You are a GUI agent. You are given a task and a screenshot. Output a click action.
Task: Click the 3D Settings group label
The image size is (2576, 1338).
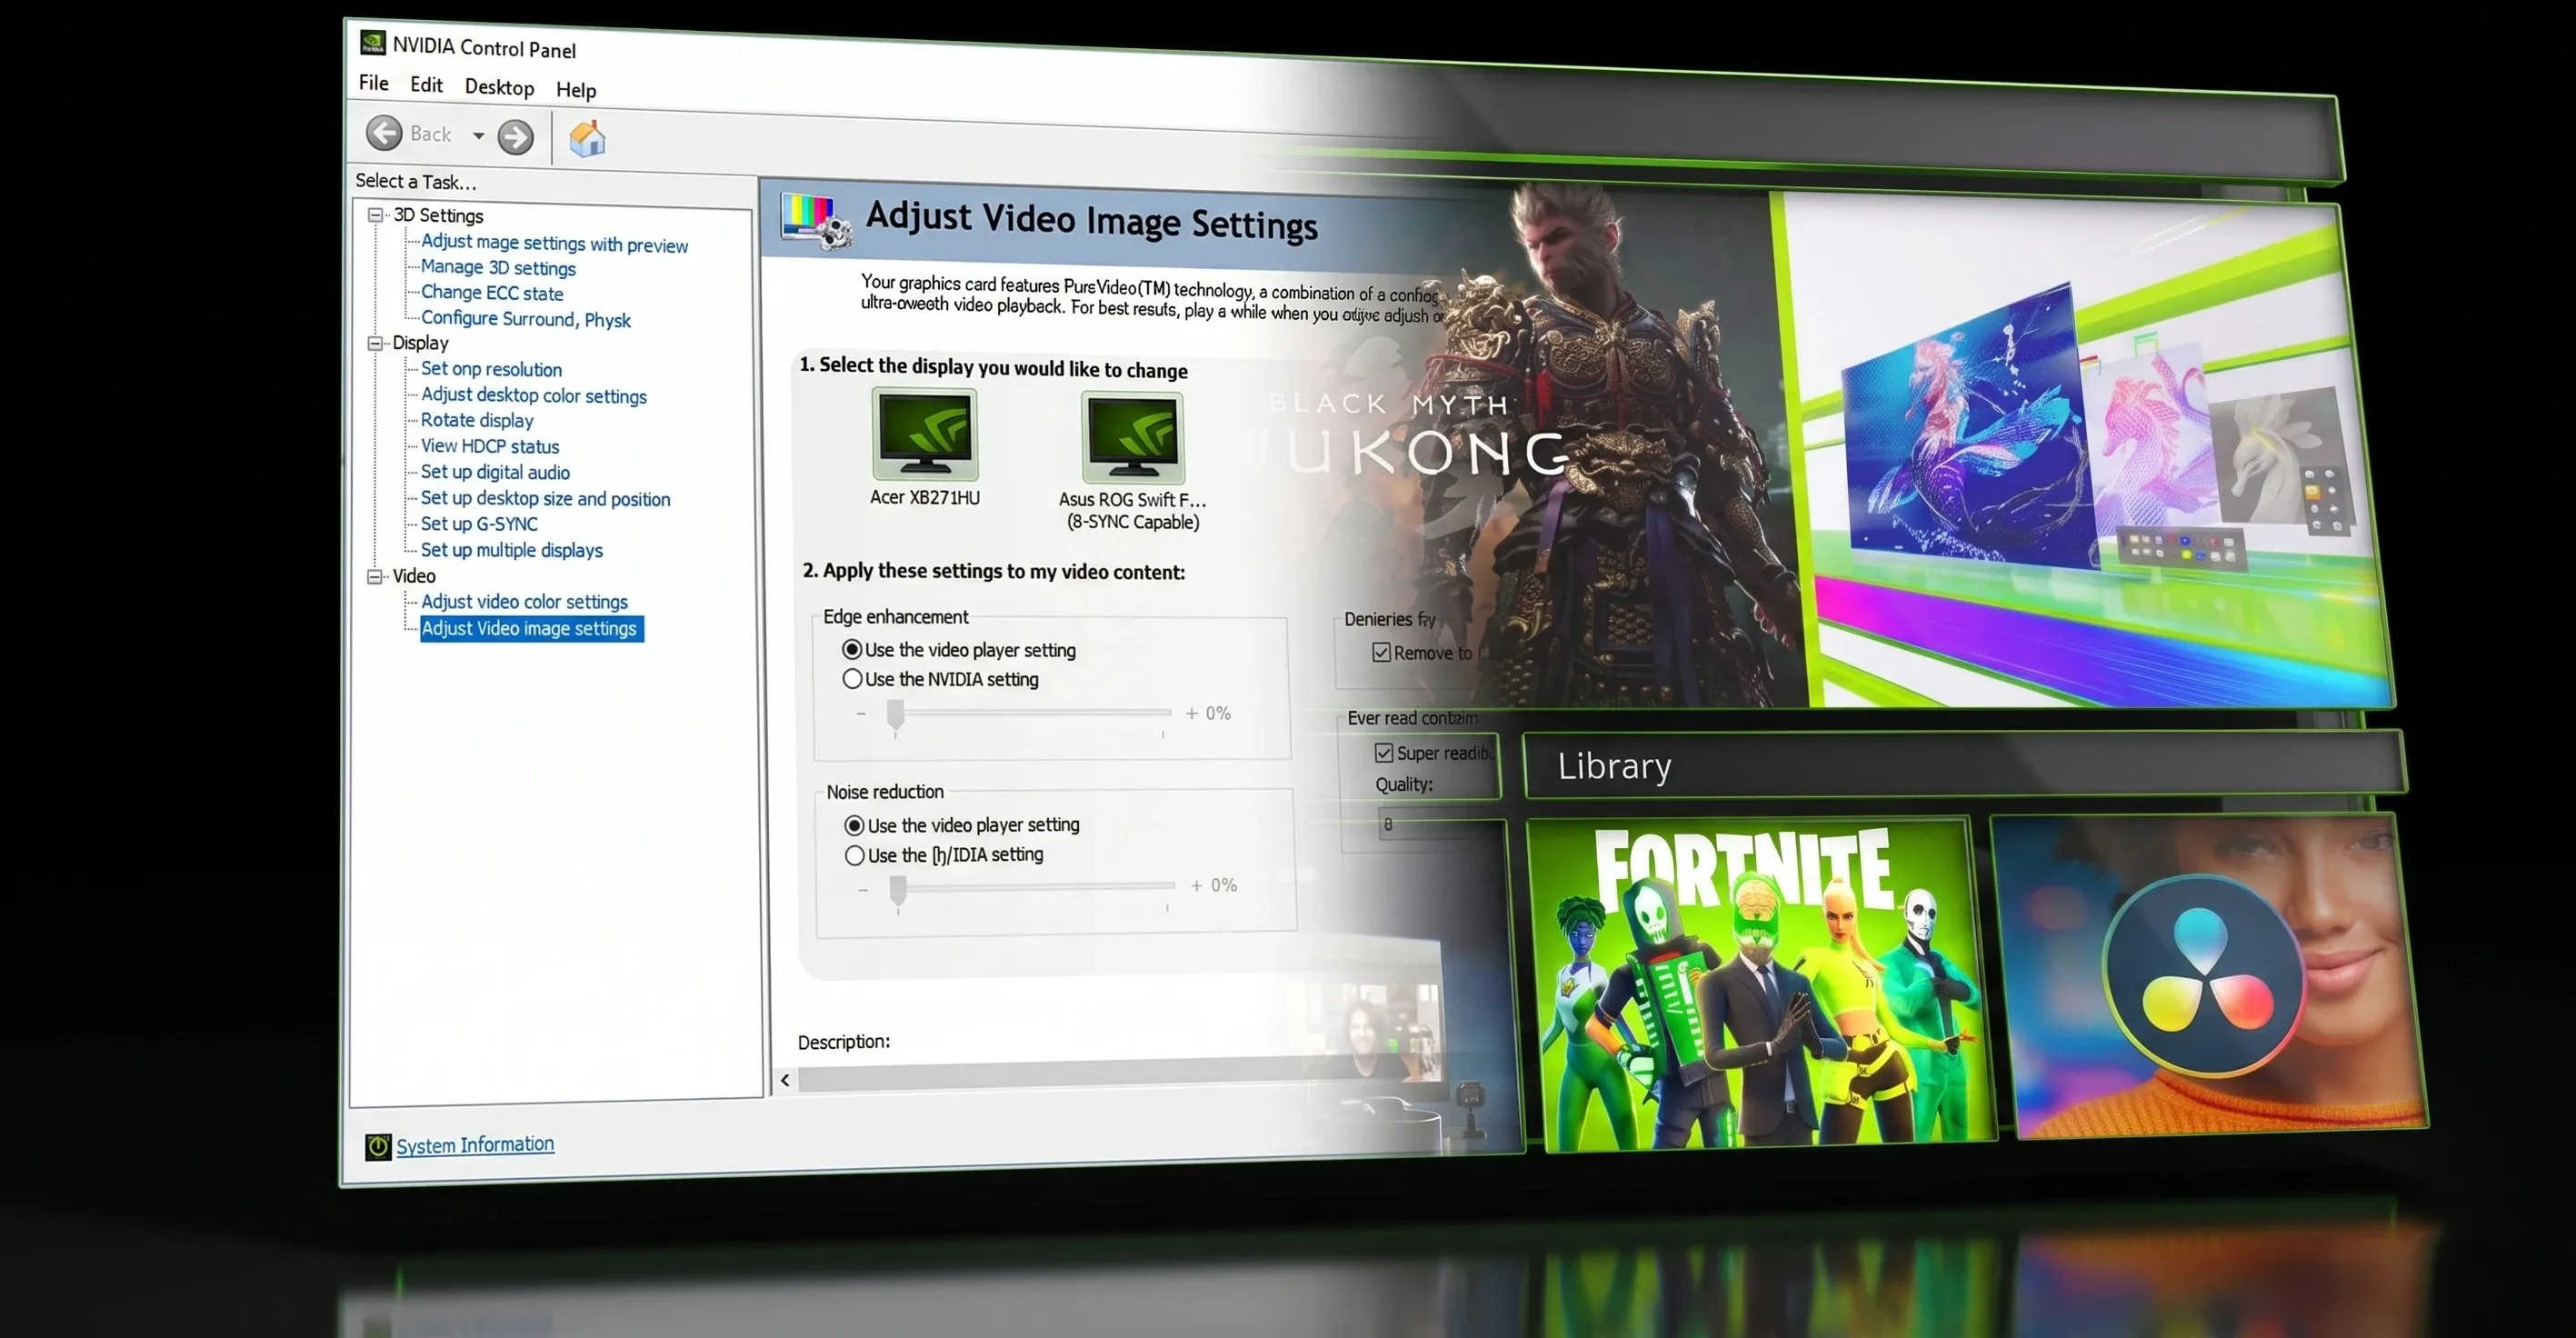[x=438, y=215]
